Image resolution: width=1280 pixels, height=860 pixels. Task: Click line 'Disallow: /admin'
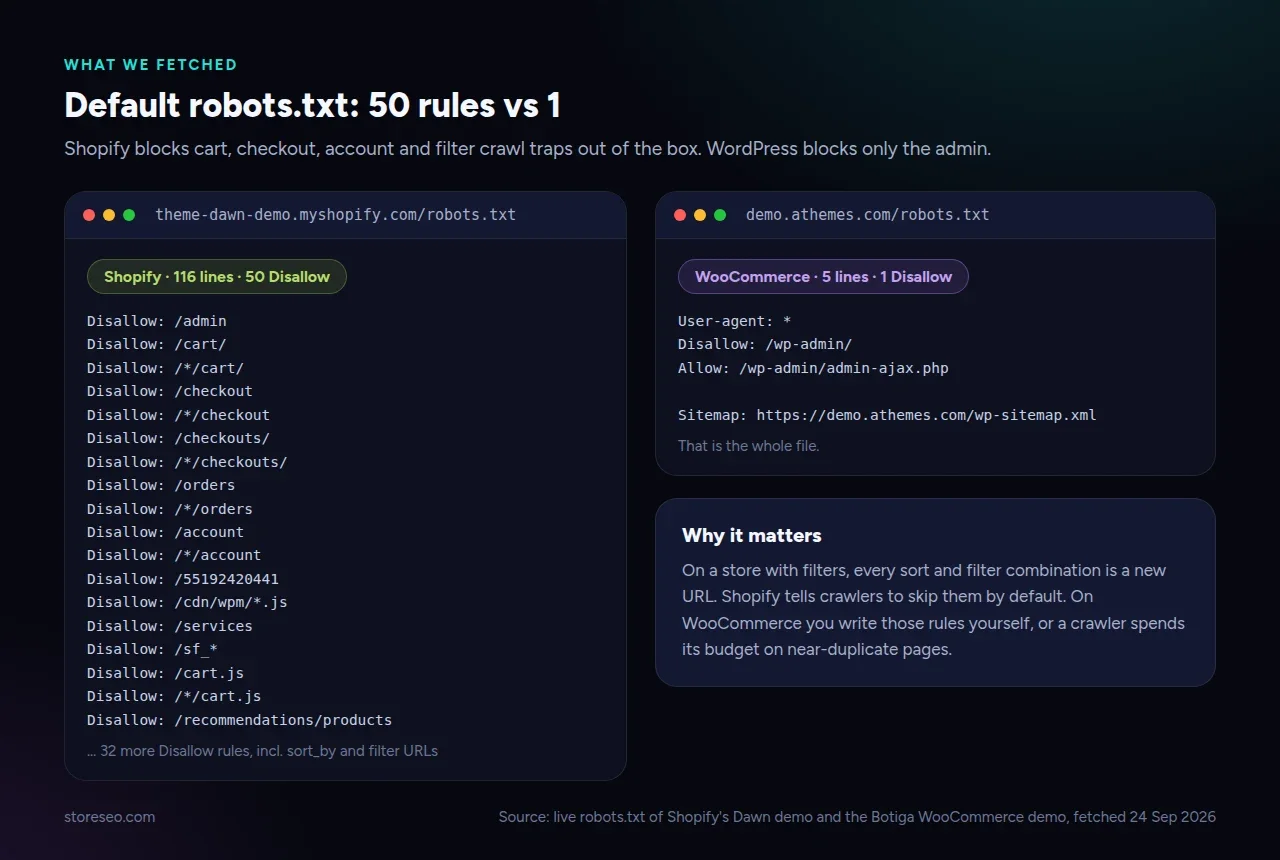[x=157, y=321]
